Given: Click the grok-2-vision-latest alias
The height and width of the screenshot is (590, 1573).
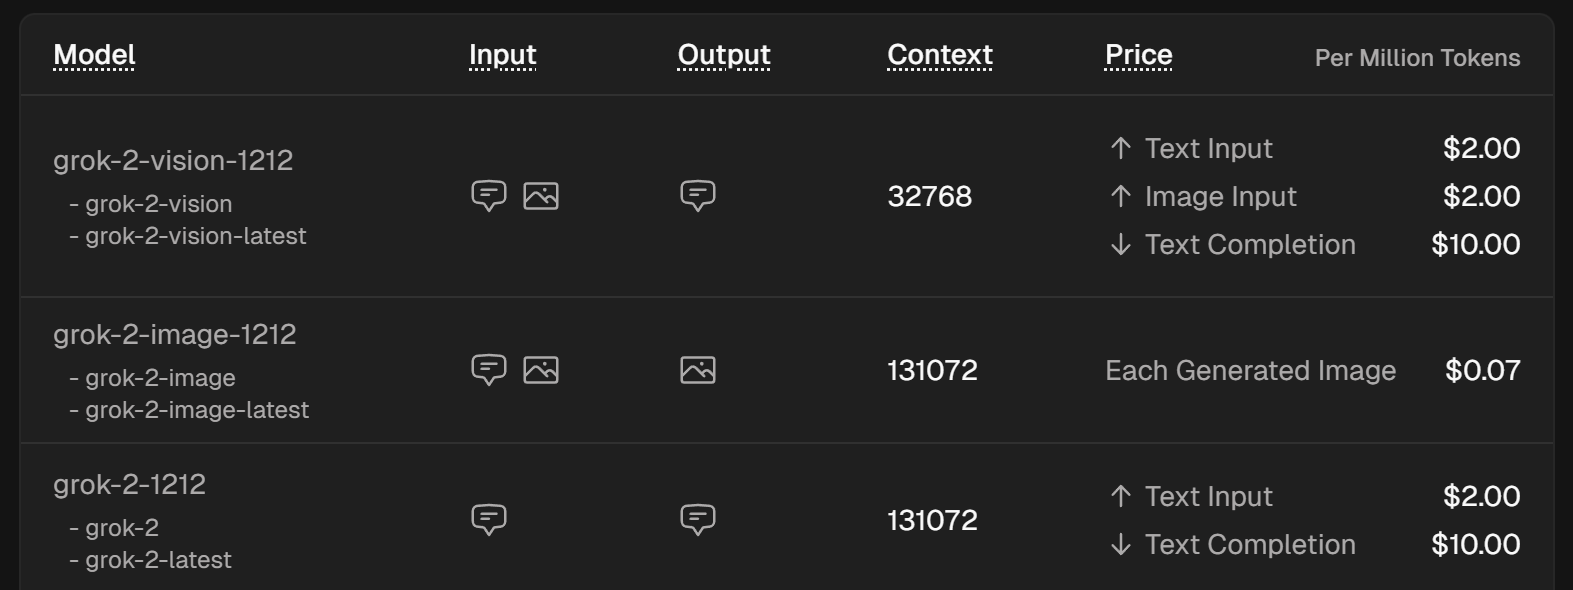Looking at the screenshot, I should [195, 236].
